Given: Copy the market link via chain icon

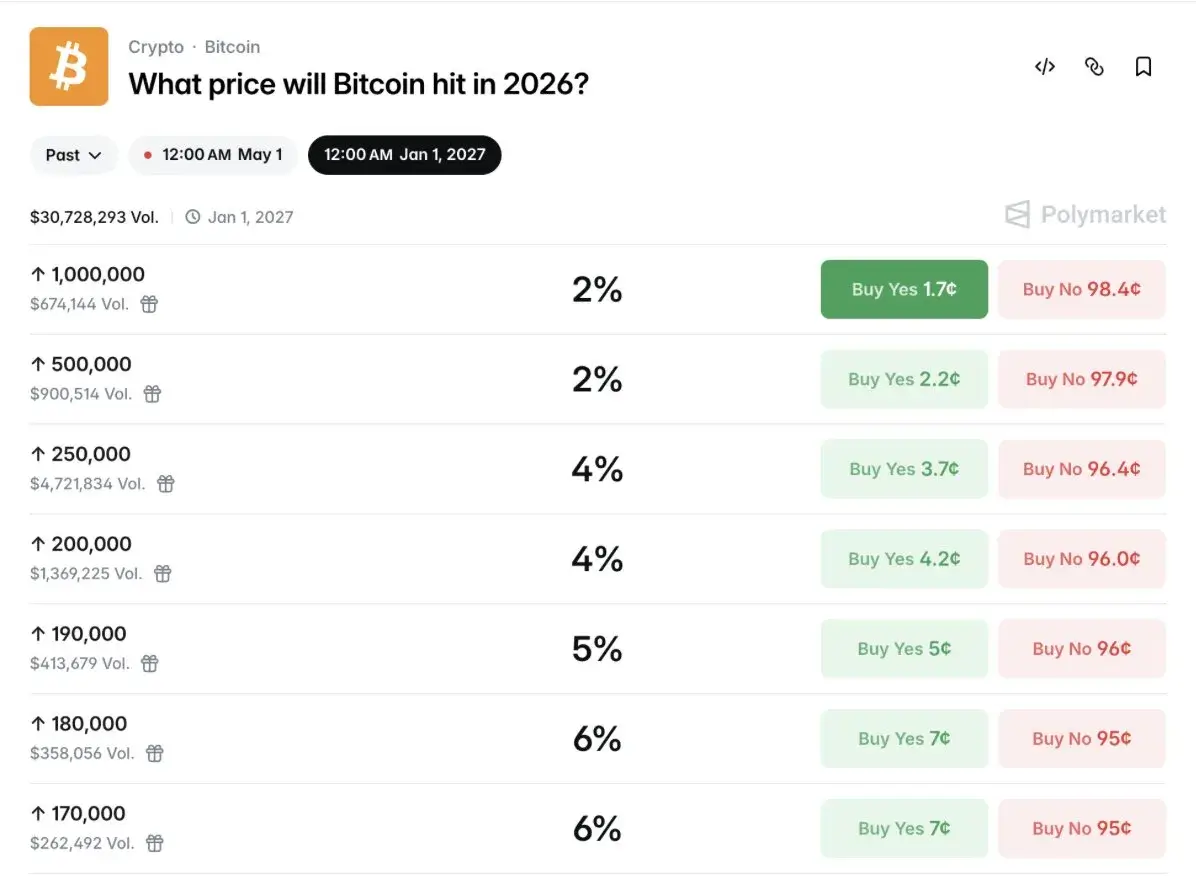Looking at the screenshot, I should pos(1094,67).
